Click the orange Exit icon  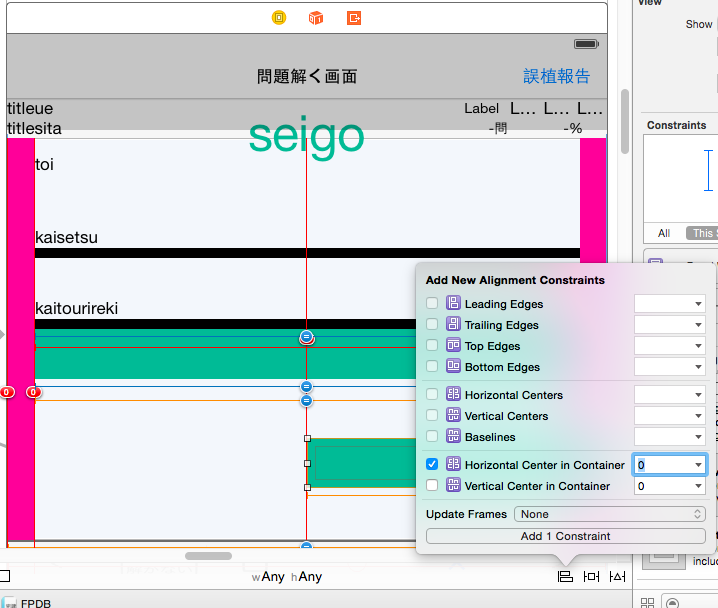point(354,18)
